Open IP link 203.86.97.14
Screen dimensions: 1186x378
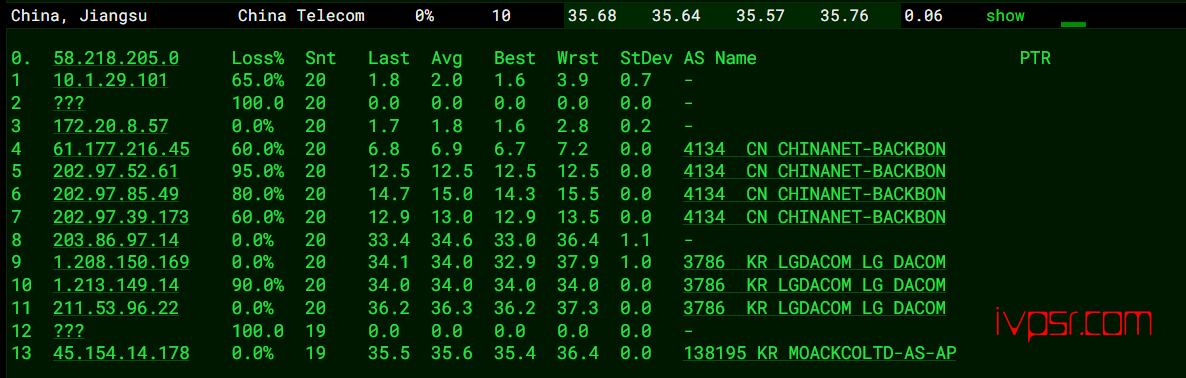(x=116, y=240)
